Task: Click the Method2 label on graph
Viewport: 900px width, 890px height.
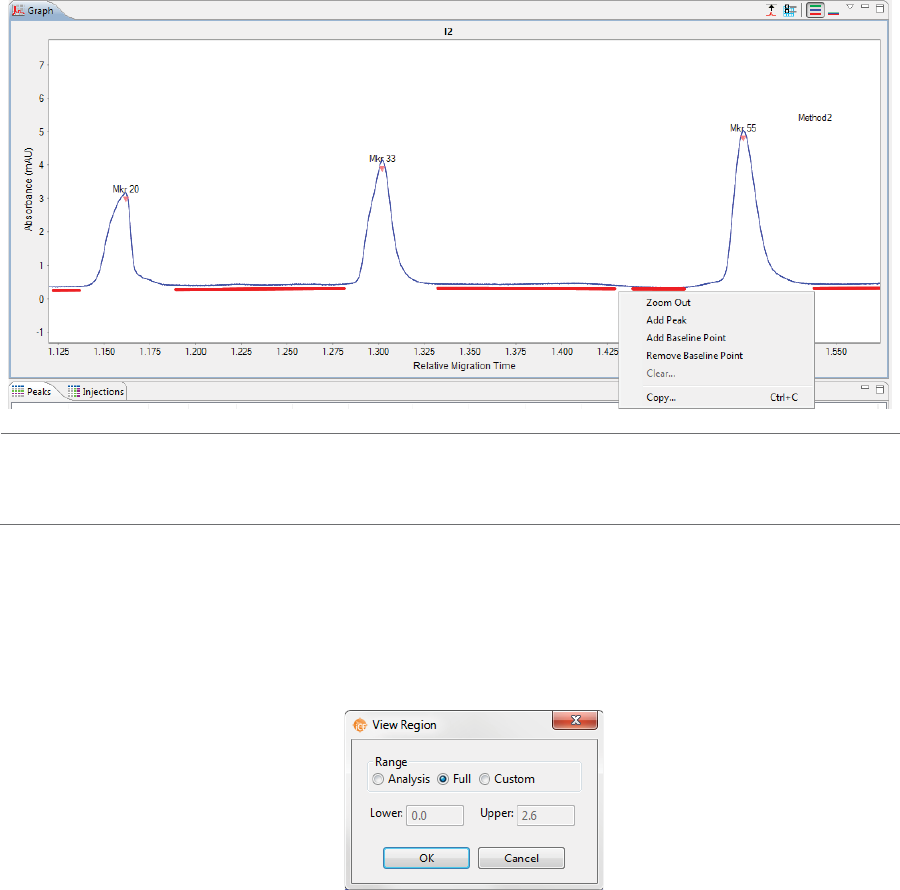Action: click(814, 118)
